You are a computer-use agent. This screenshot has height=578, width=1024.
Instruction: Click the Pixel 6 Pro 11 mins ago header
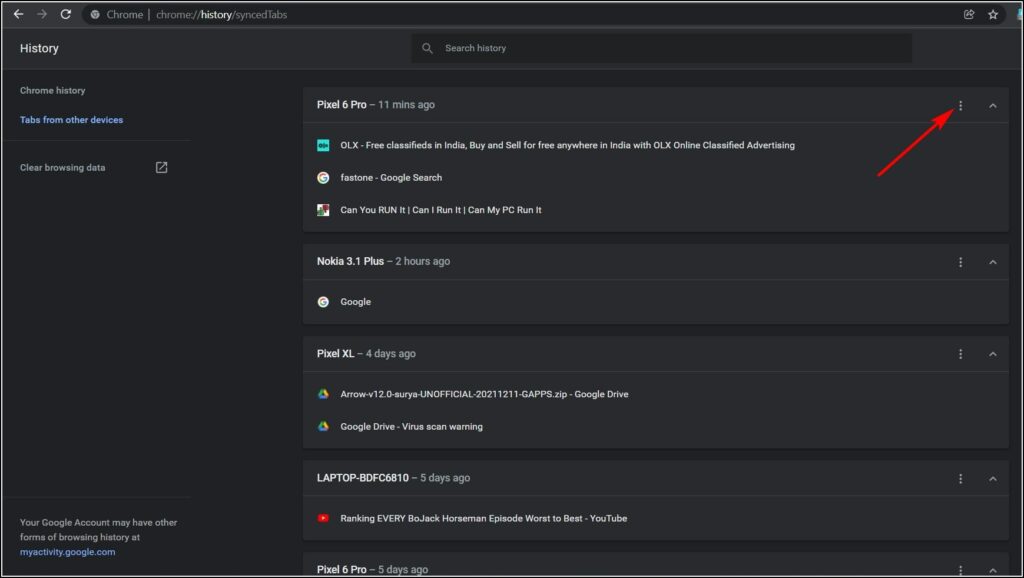376,104
